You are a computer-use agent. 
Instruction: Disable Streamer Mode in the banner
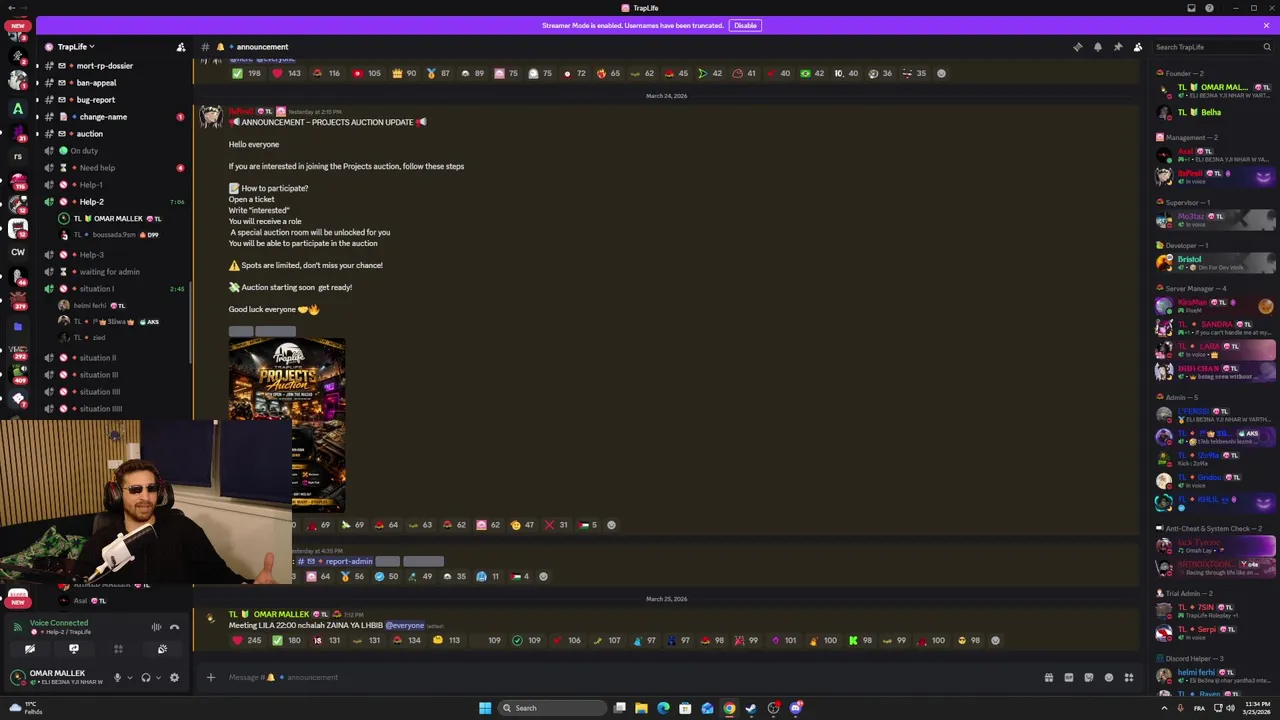coord(745,25)
